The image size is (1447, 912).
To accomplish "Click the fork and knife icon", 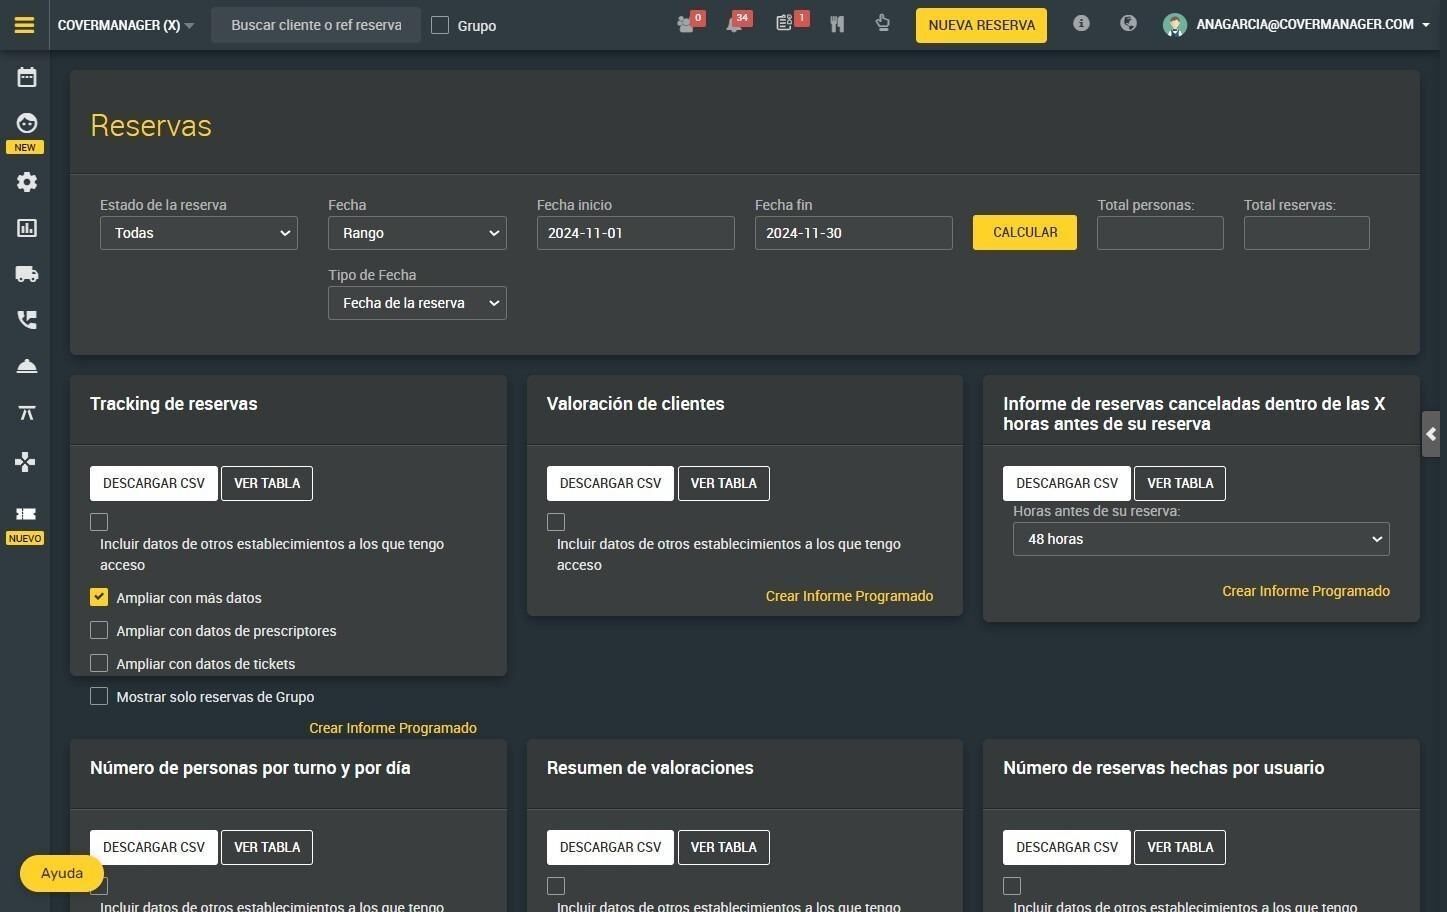I will 837,24.
